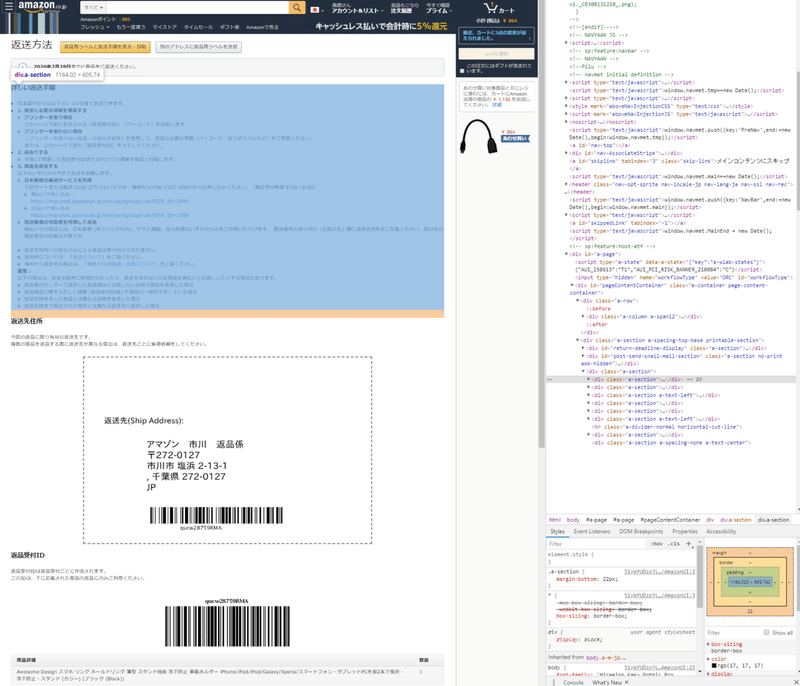This screenshot has width=800, height=686.
Task: Open the Sell on Amazon nav link
Action: click(x=262, y=27)
